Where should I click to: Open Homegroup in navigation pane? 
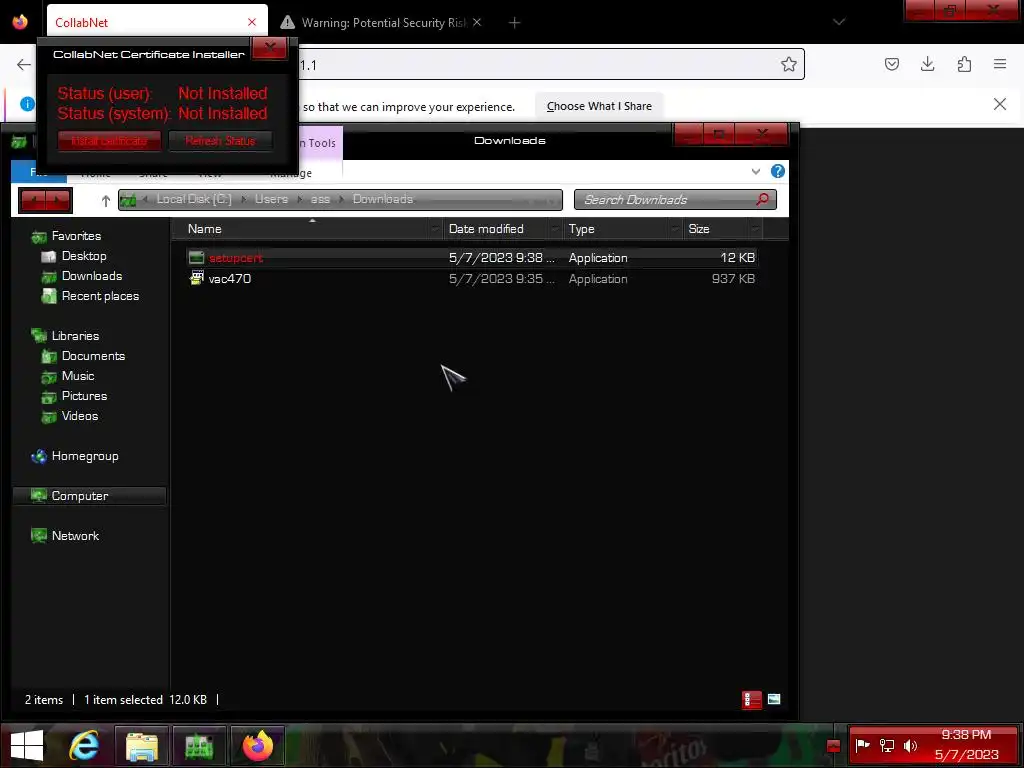[85, 456]
